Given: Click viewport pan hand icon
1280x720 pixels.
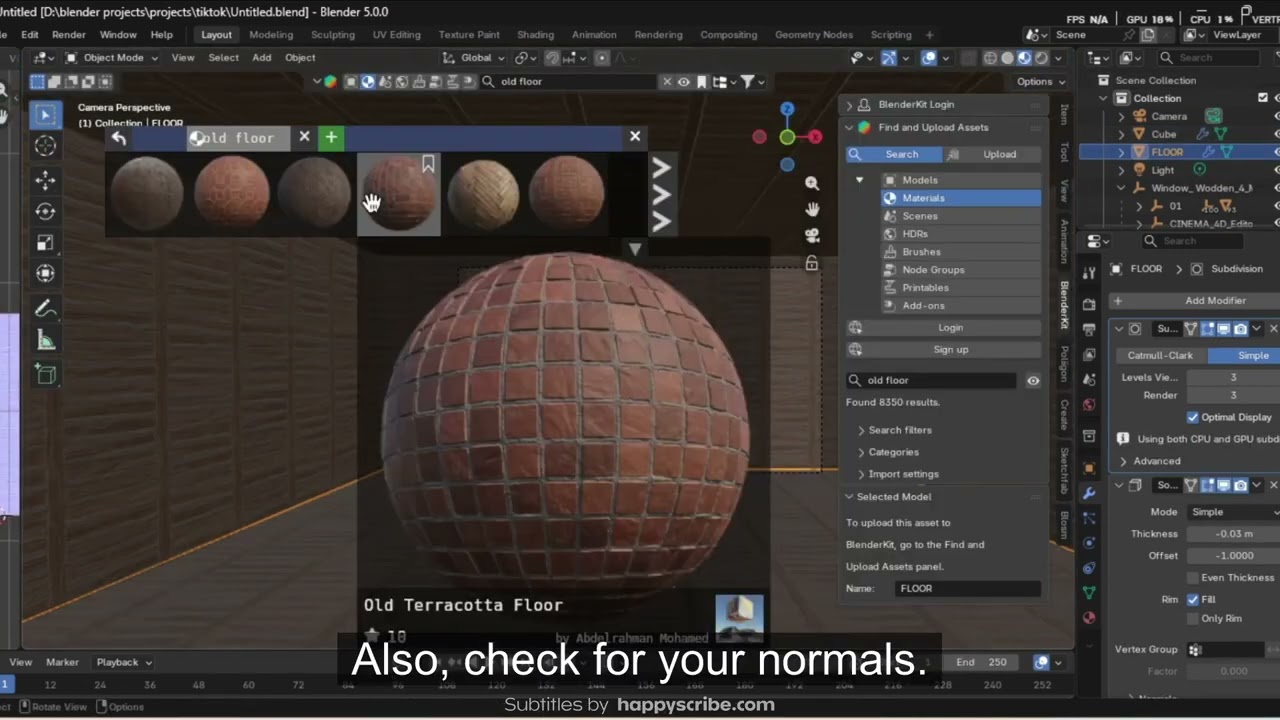Looking at the screenshot, I should point(812,209).
